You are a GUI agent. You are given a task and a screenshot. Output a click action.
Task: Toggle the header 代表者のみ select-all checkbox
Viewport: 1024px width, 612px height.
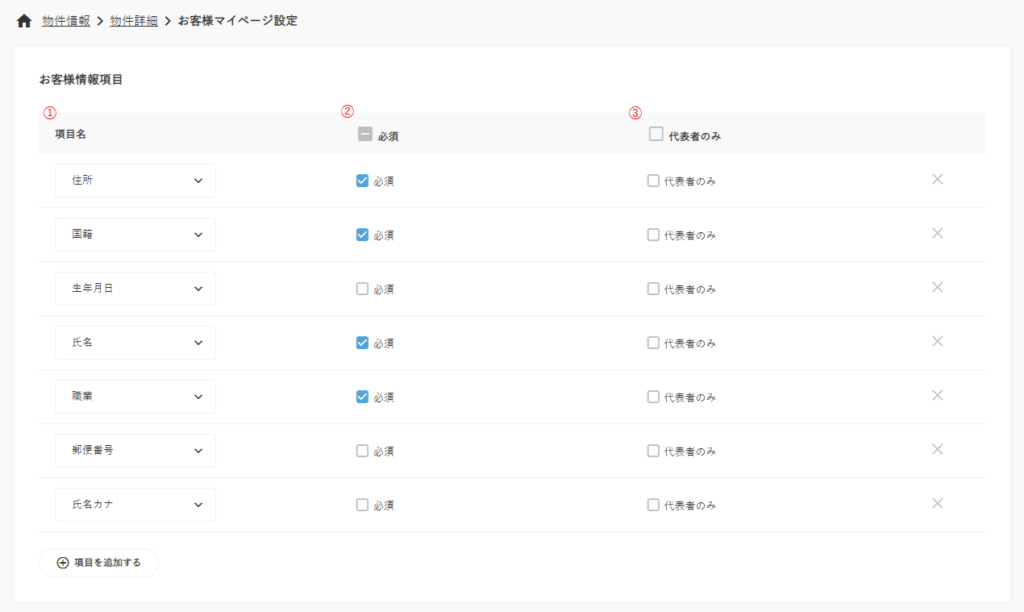656,135
